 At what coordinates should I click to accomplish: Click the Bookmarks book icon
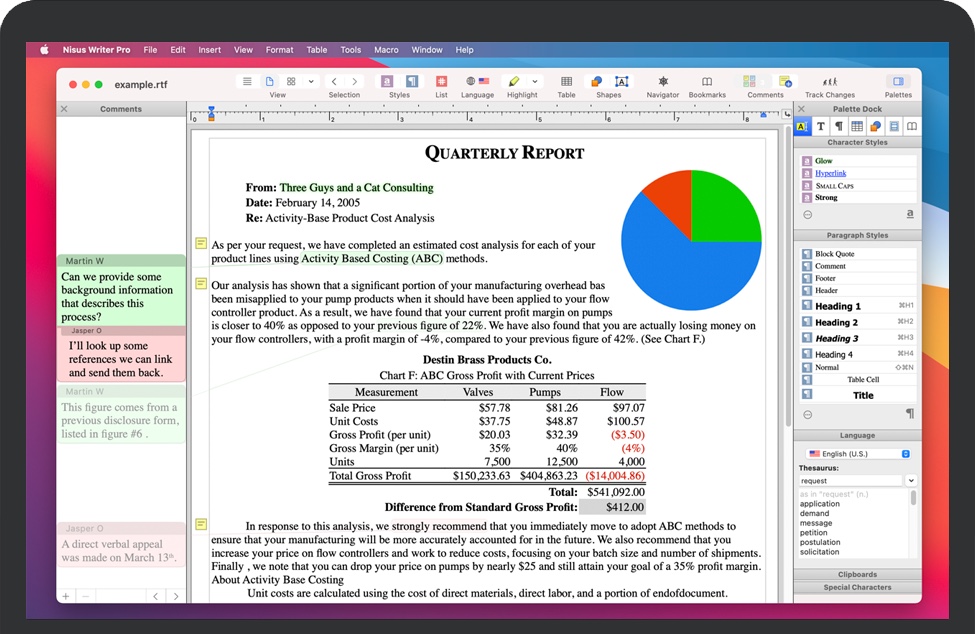[x=707, y=81]
